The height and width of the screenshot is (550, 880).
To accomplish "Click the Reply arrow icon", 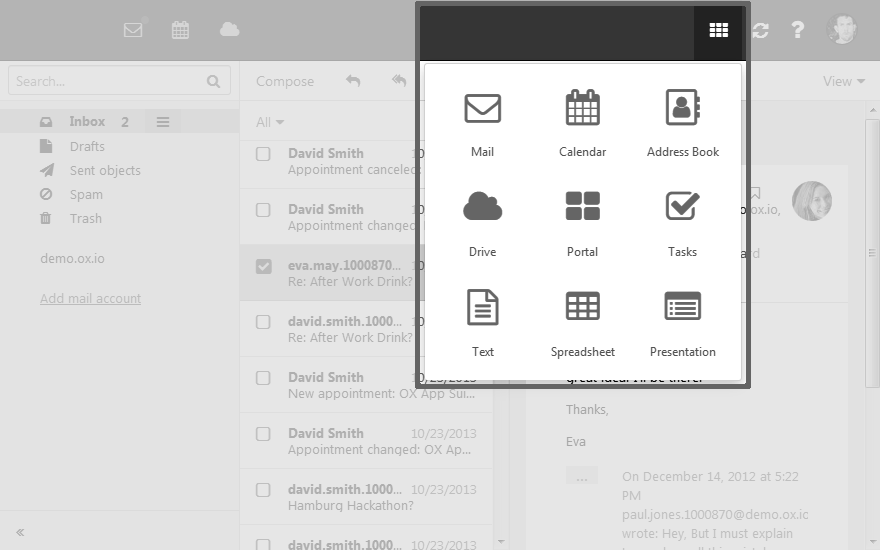I will (x=353, y=81).
